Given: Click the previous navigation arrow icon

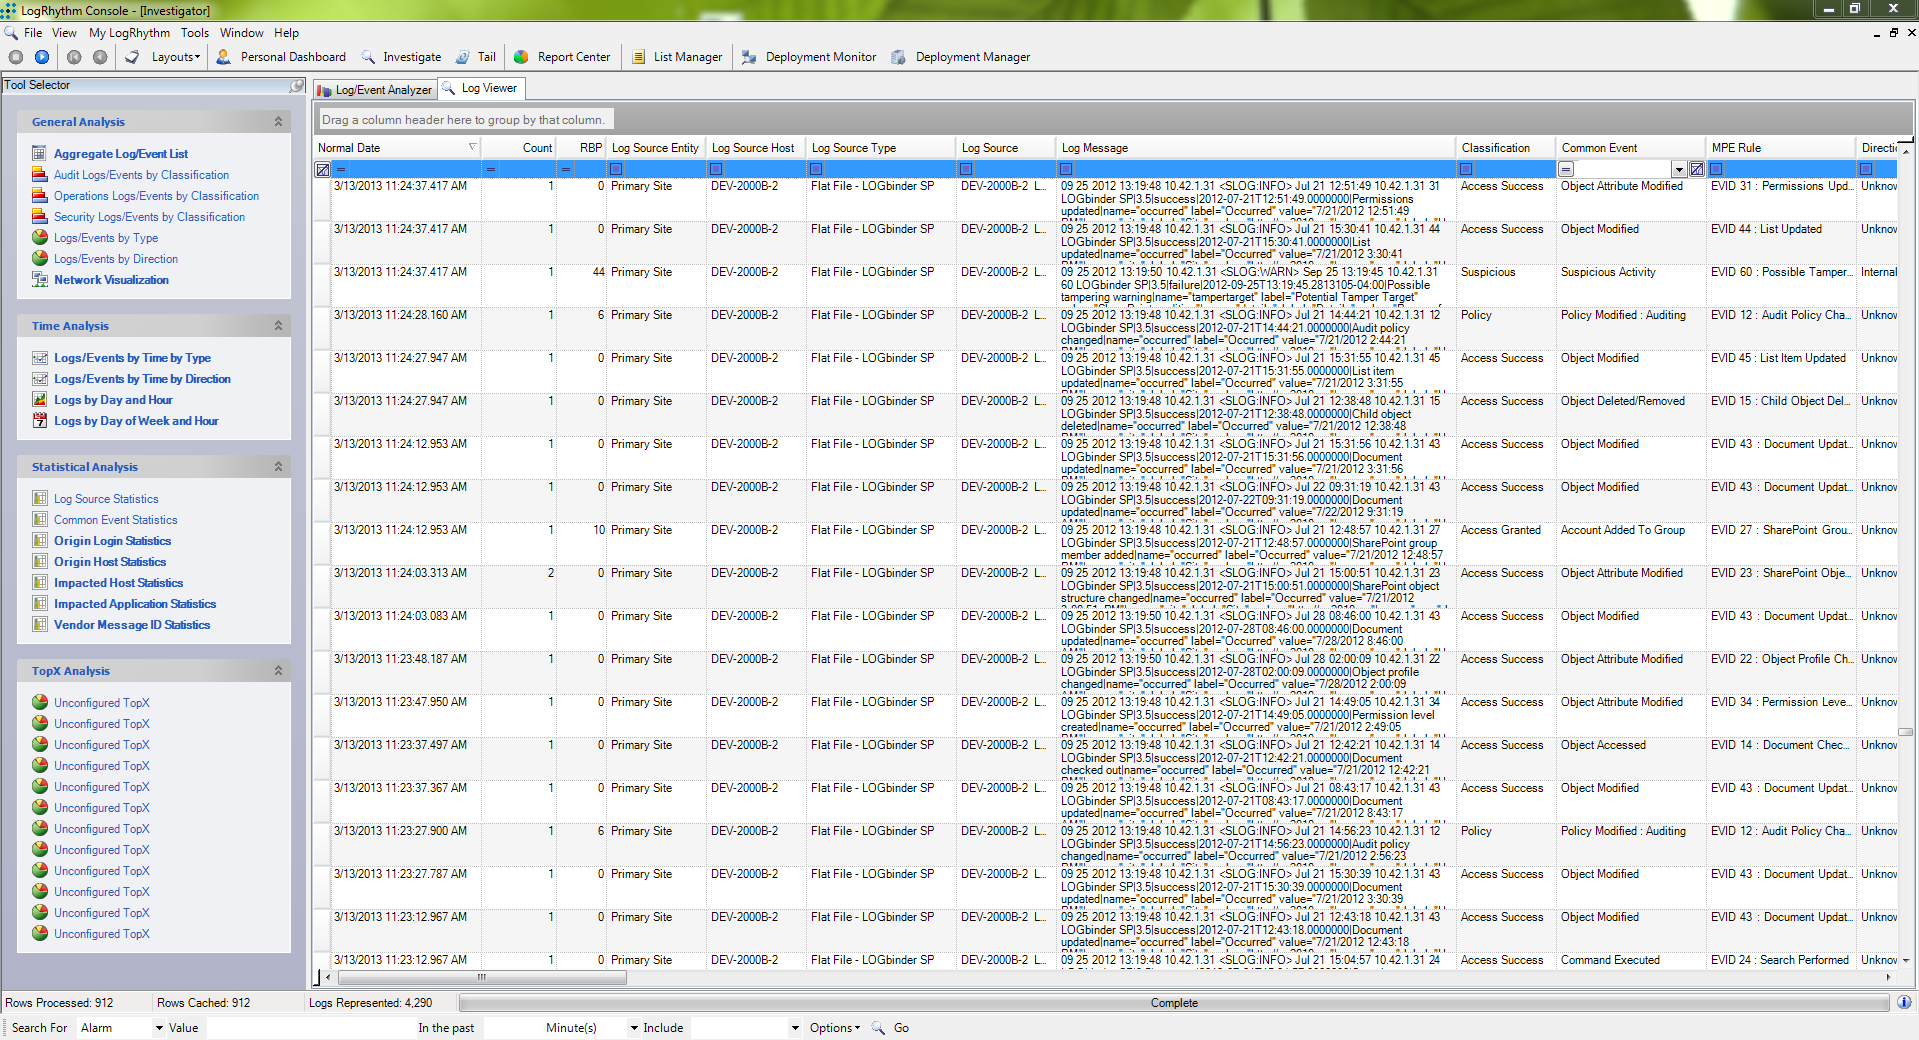Looking at the screenshot, I should (100, 57).
